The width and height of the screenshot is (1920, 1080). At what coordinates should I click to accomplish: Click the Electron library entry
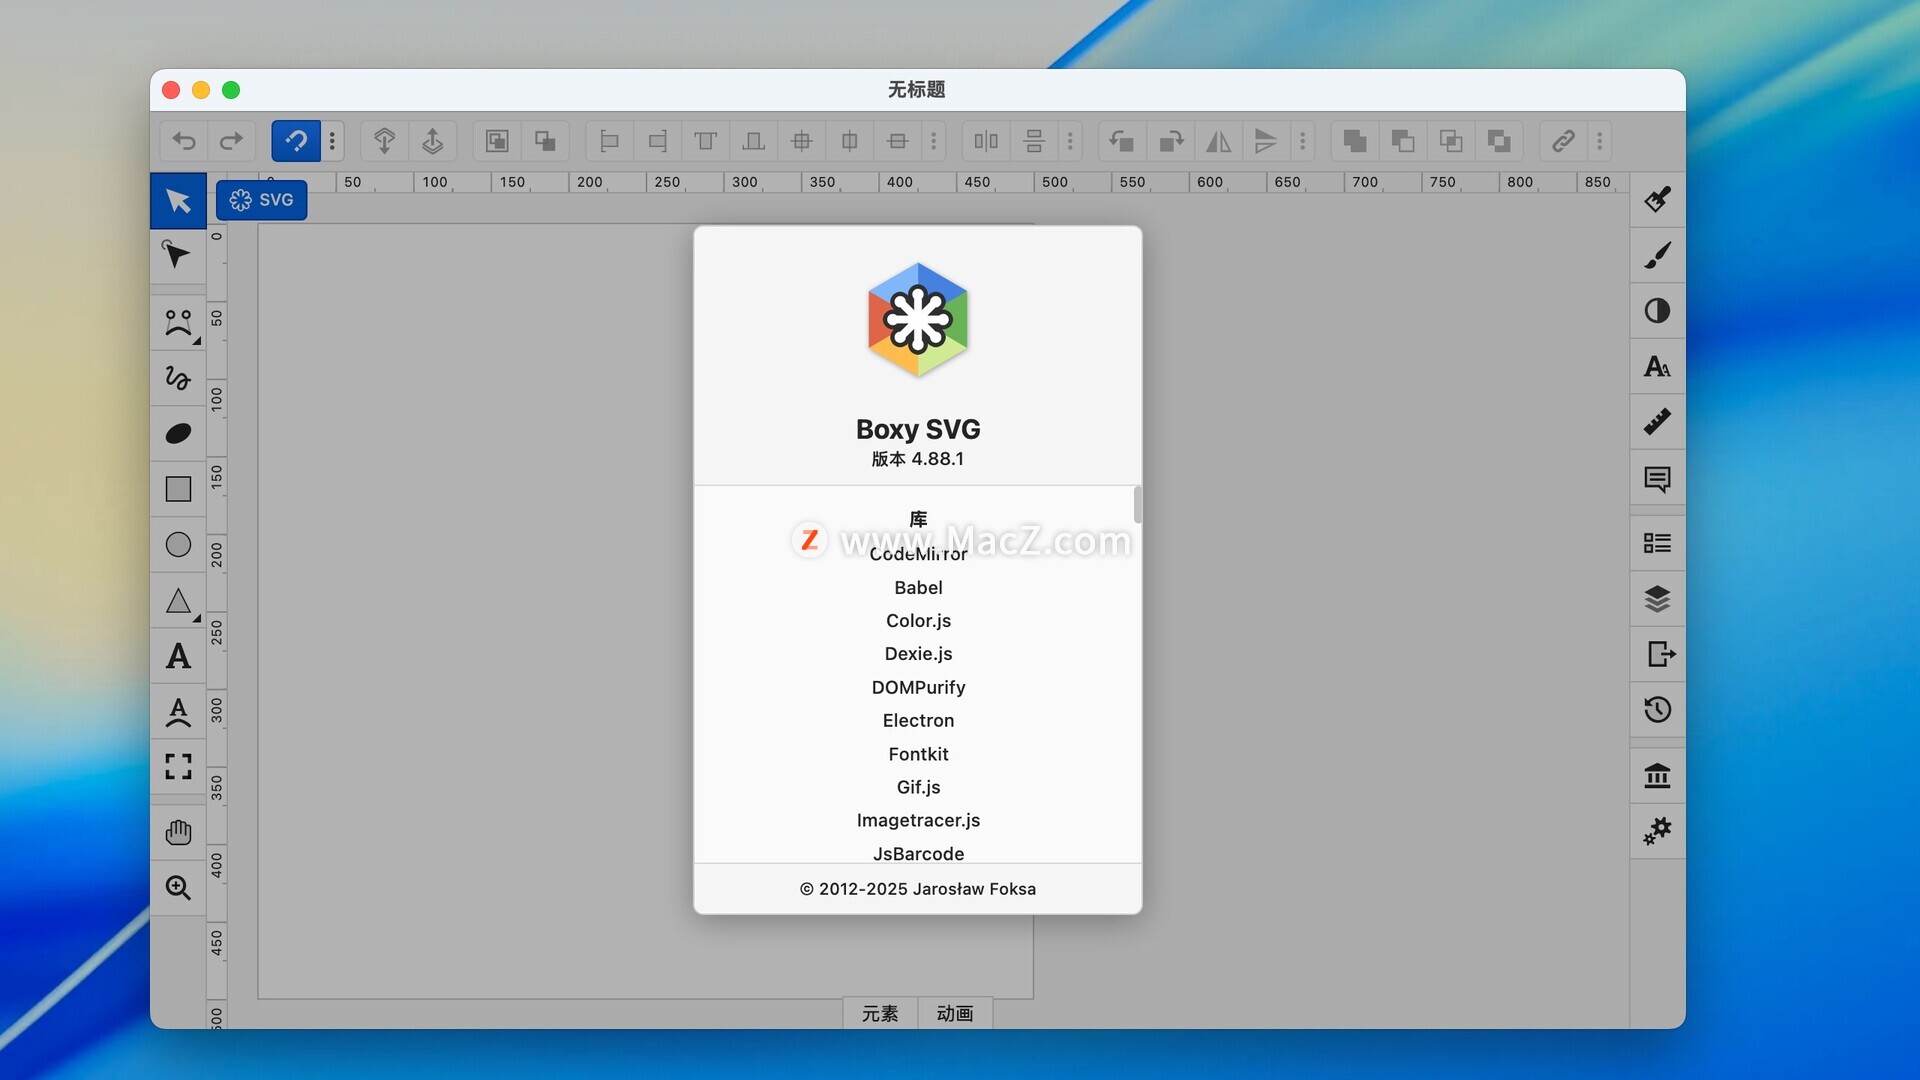click(x=918, y=720)
